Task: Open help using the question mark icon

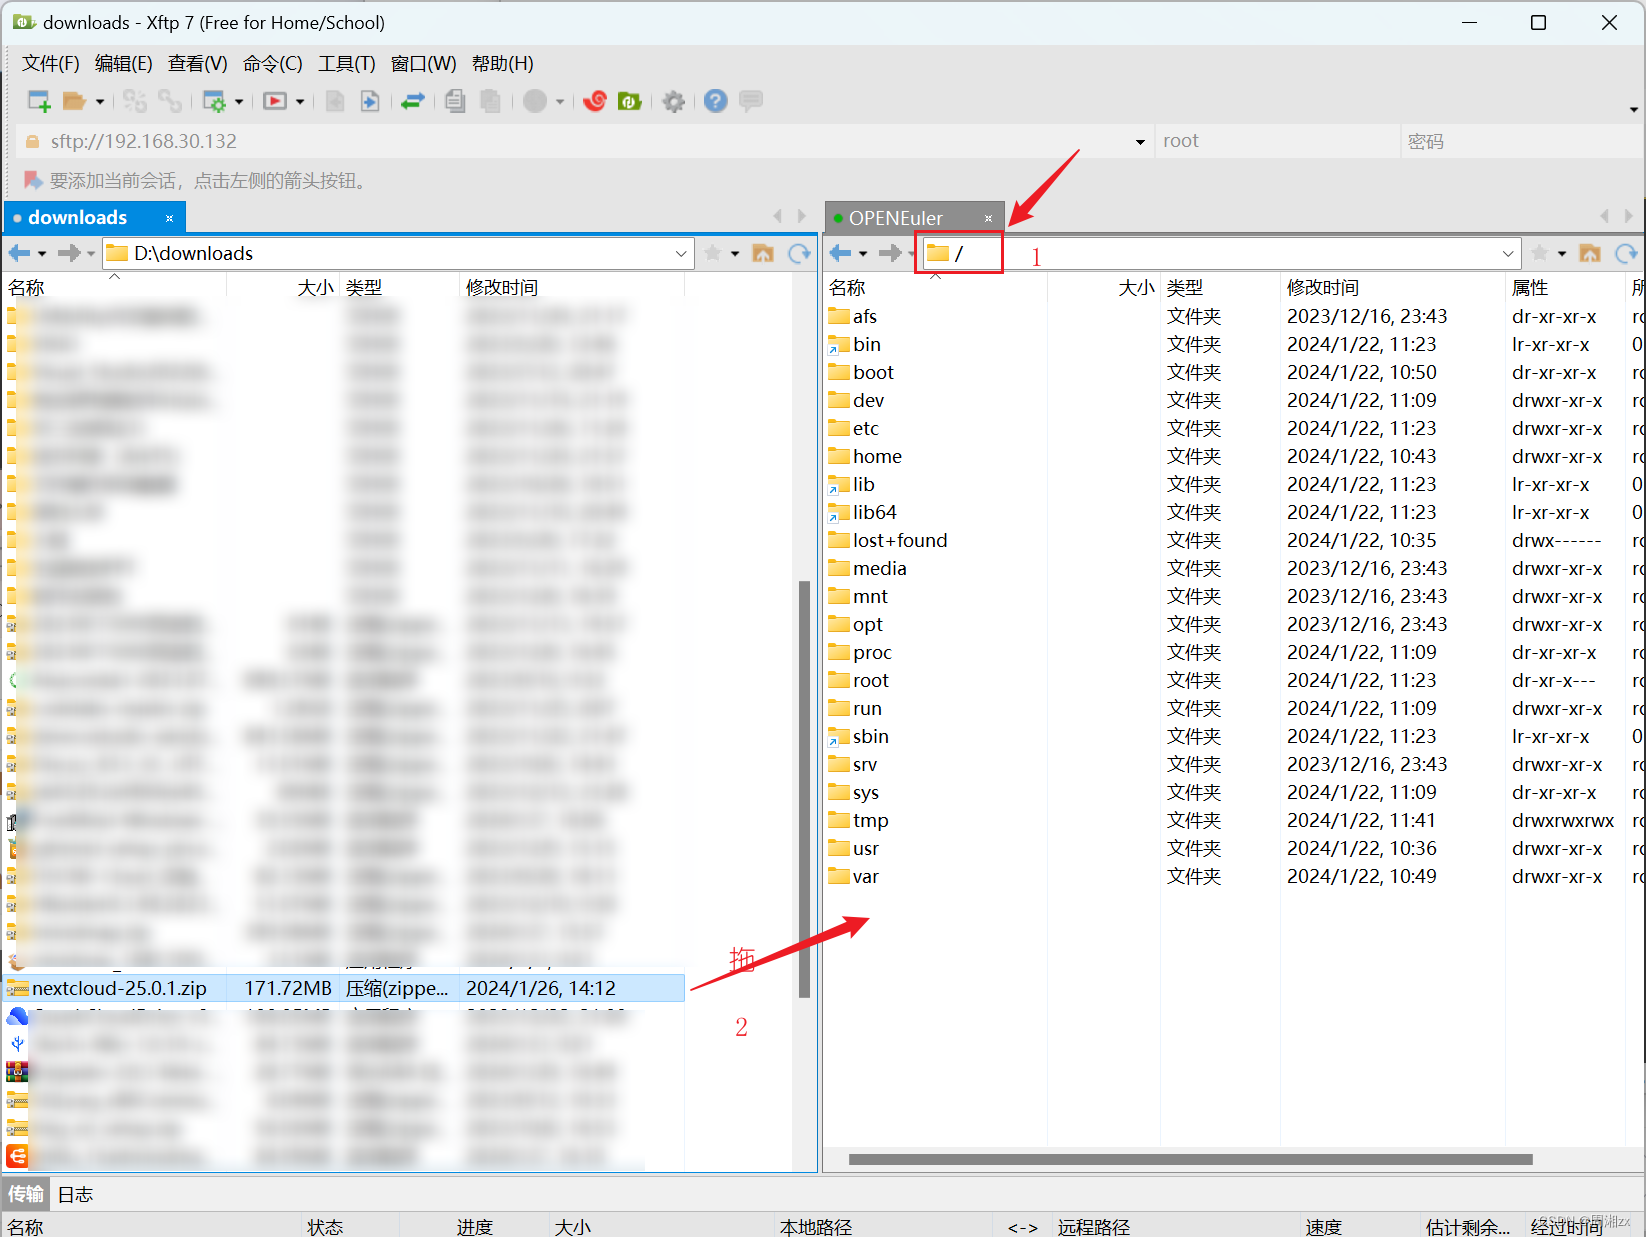Action: coord(715,101)
